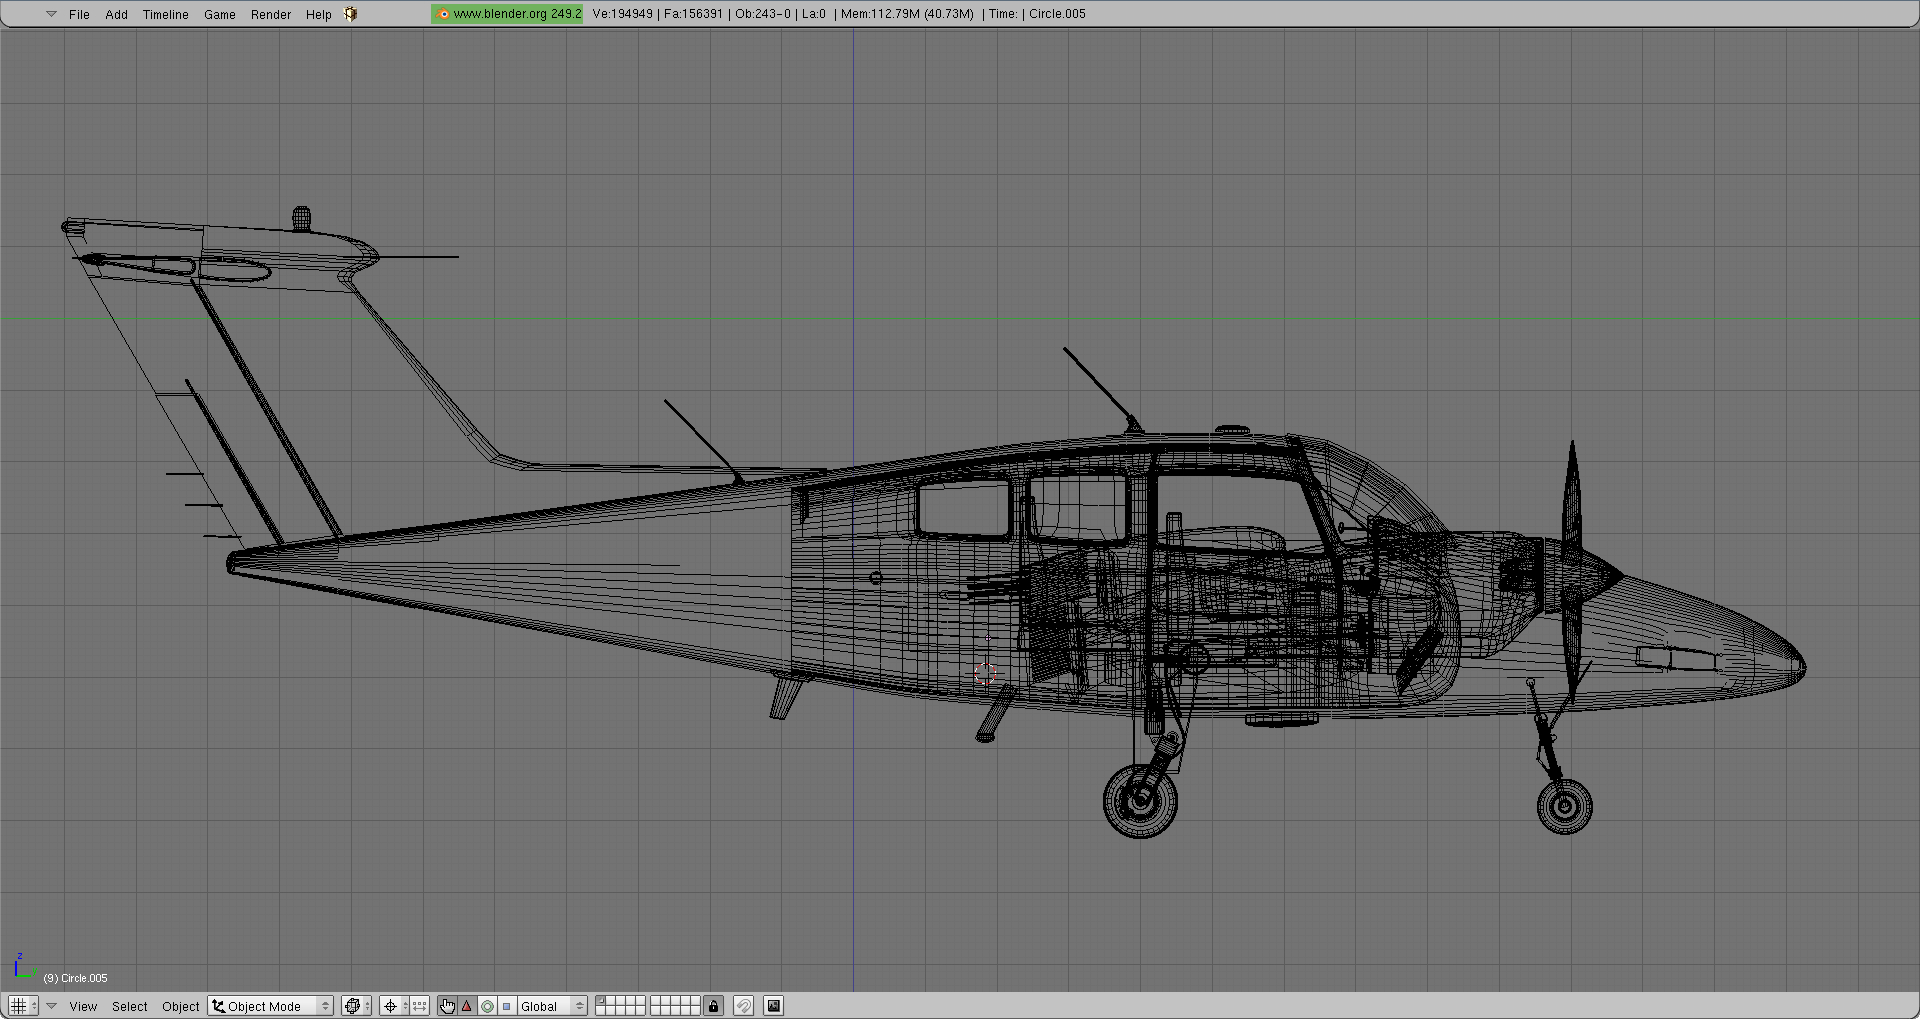
Task: Collapse the viewport header with the triangle
Action: [51, 1005]
